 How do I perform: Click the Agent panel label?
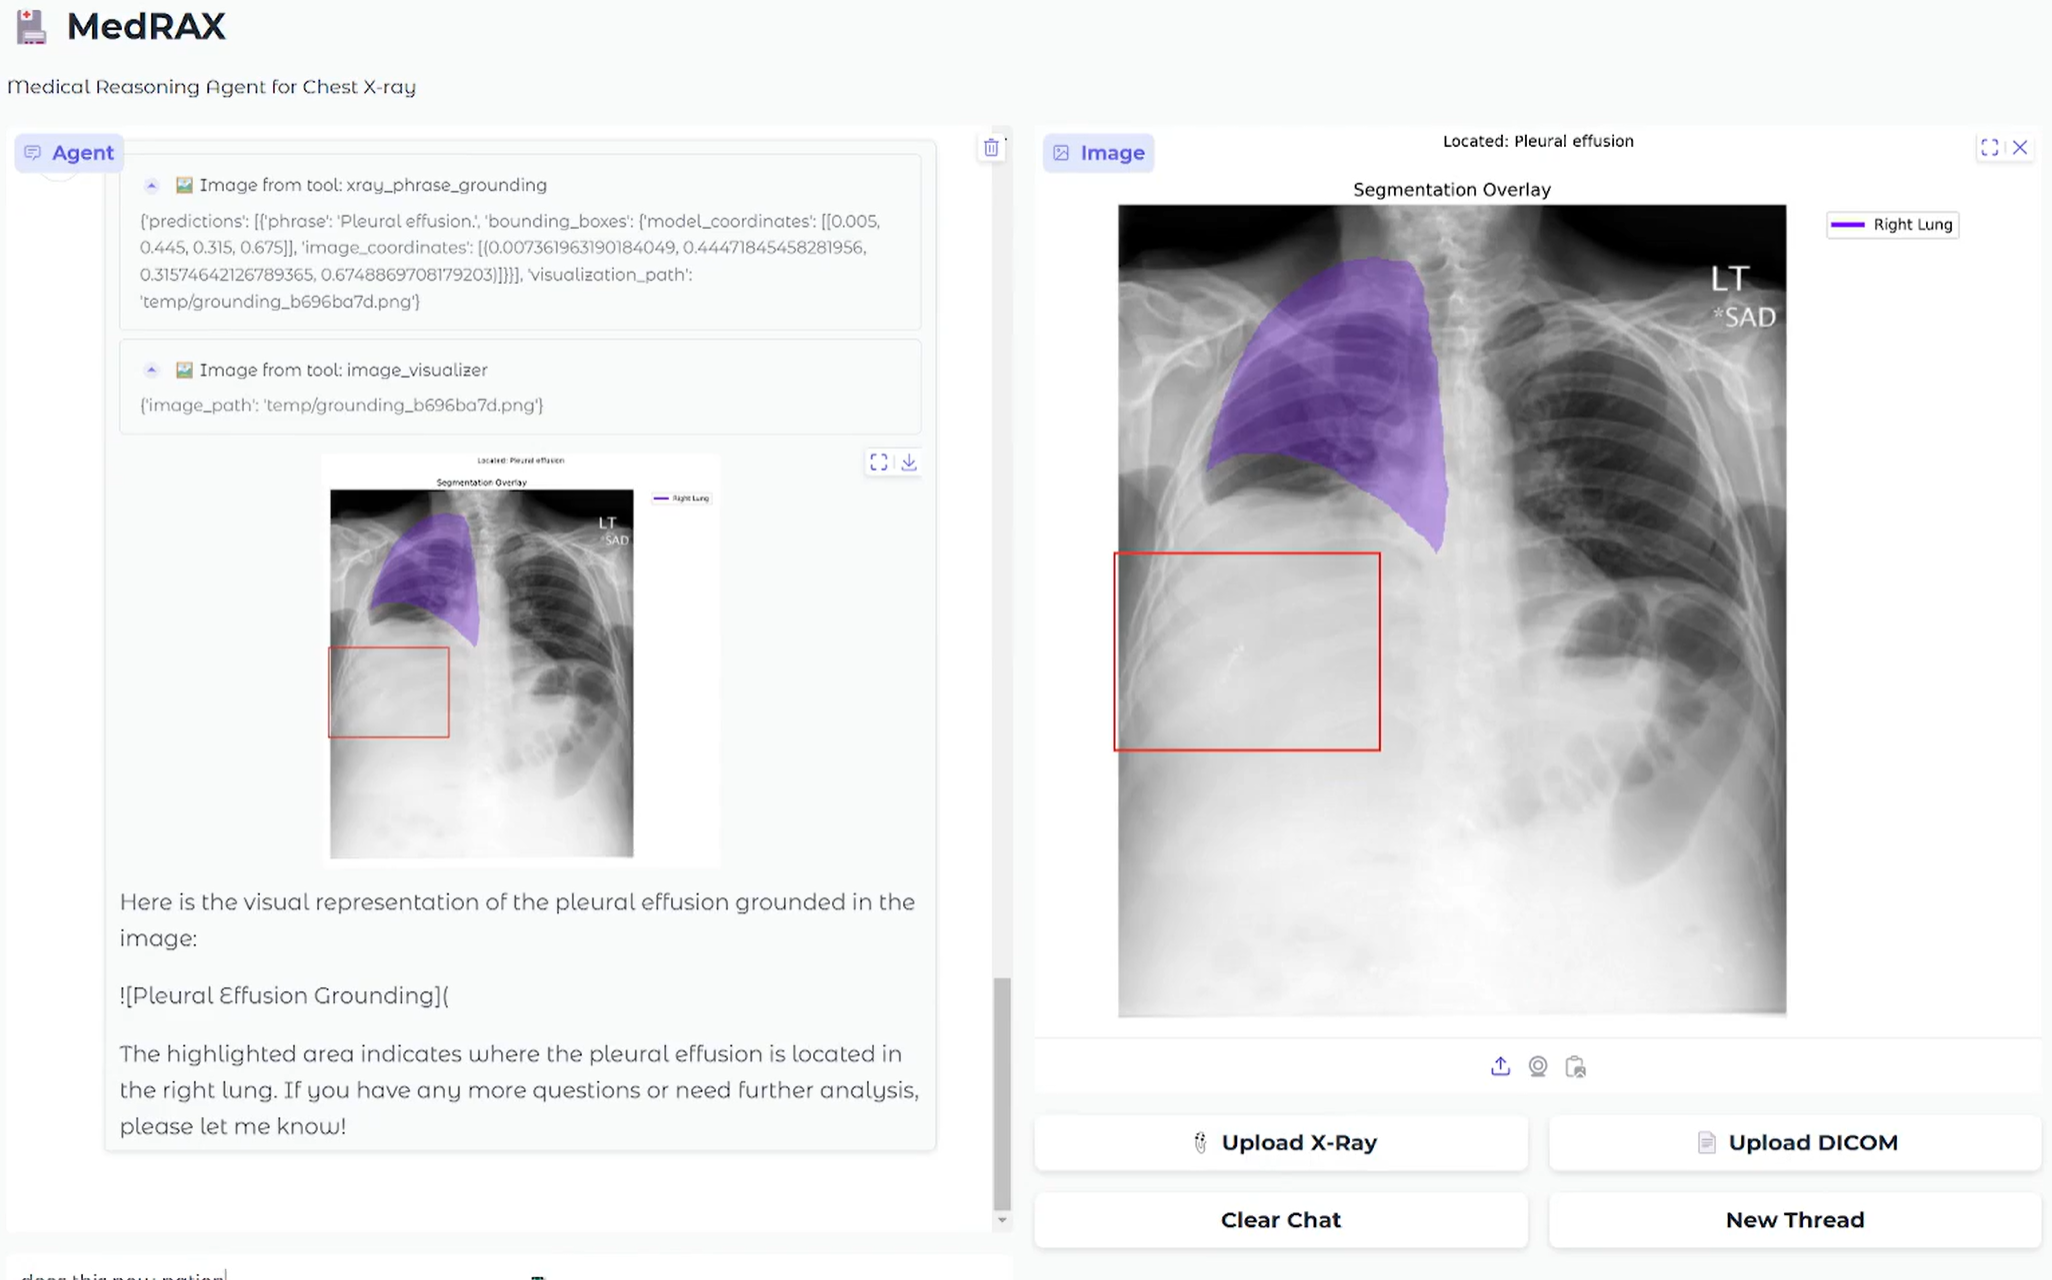pyautogui.click(x=69, y=153)
